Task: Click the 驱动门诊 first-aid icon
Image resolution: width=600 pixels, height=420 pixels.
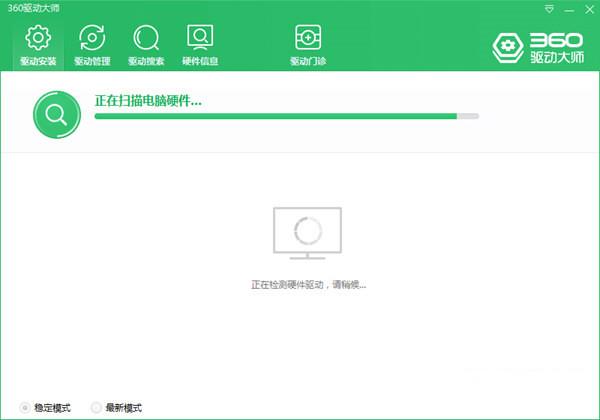Action: pos(308,38)
